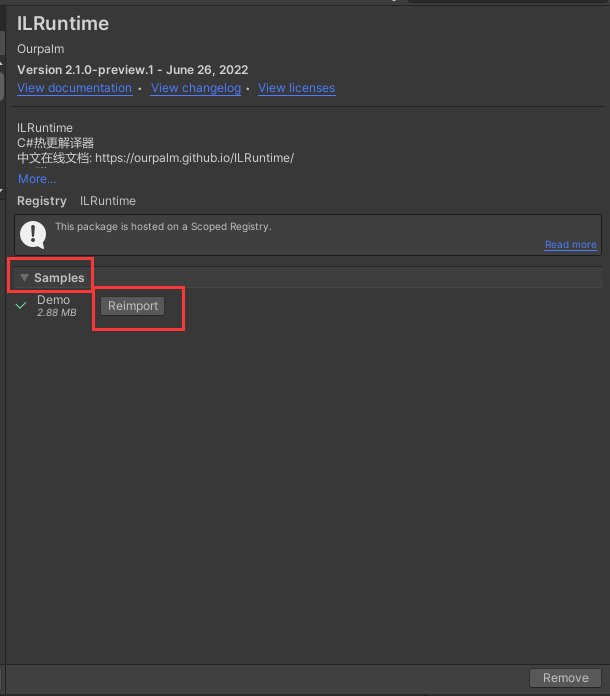The width and height of the screenshot is (610, 696).
Task: Collapse the Samples section triangle
Action: (x=24, y=278)
